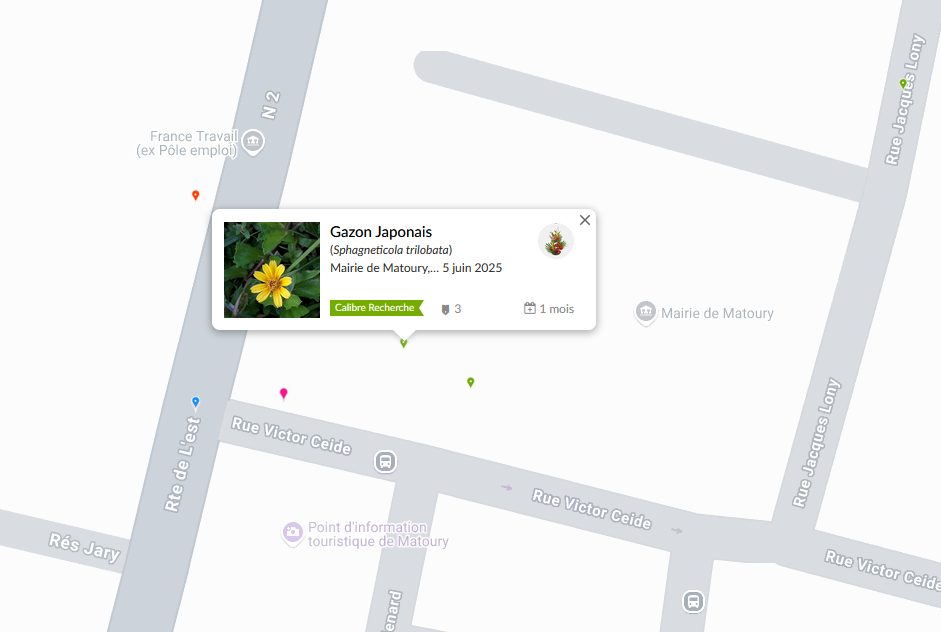Select the pink map pin above Rue Victor Ceide

(x=284, y=394)
